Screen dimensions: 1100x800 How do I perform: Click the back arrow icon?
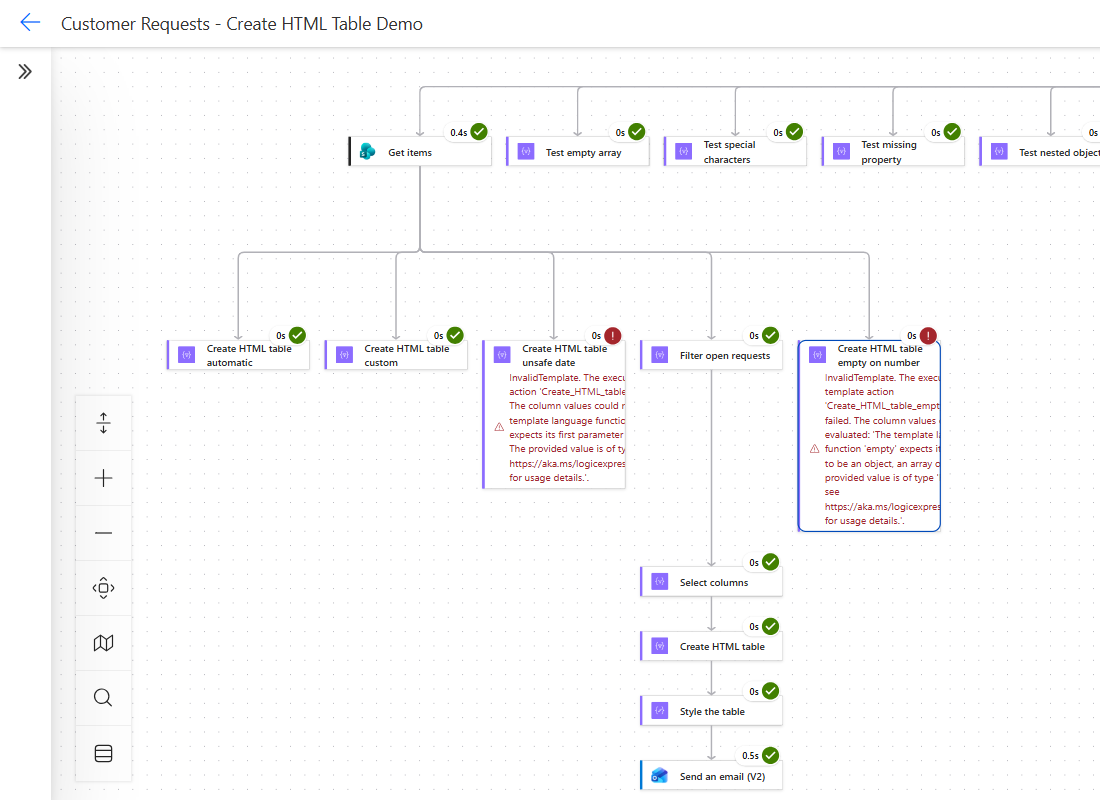(x=30, y=22)
